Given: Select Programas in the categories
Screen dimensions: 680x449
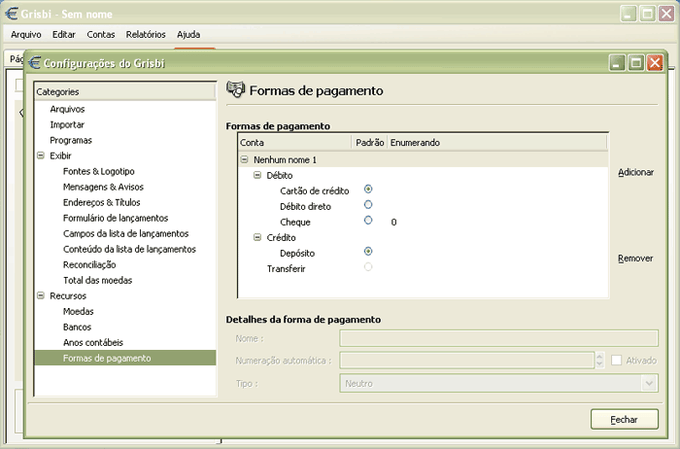Looking at the screenshot, I should 71,141.
